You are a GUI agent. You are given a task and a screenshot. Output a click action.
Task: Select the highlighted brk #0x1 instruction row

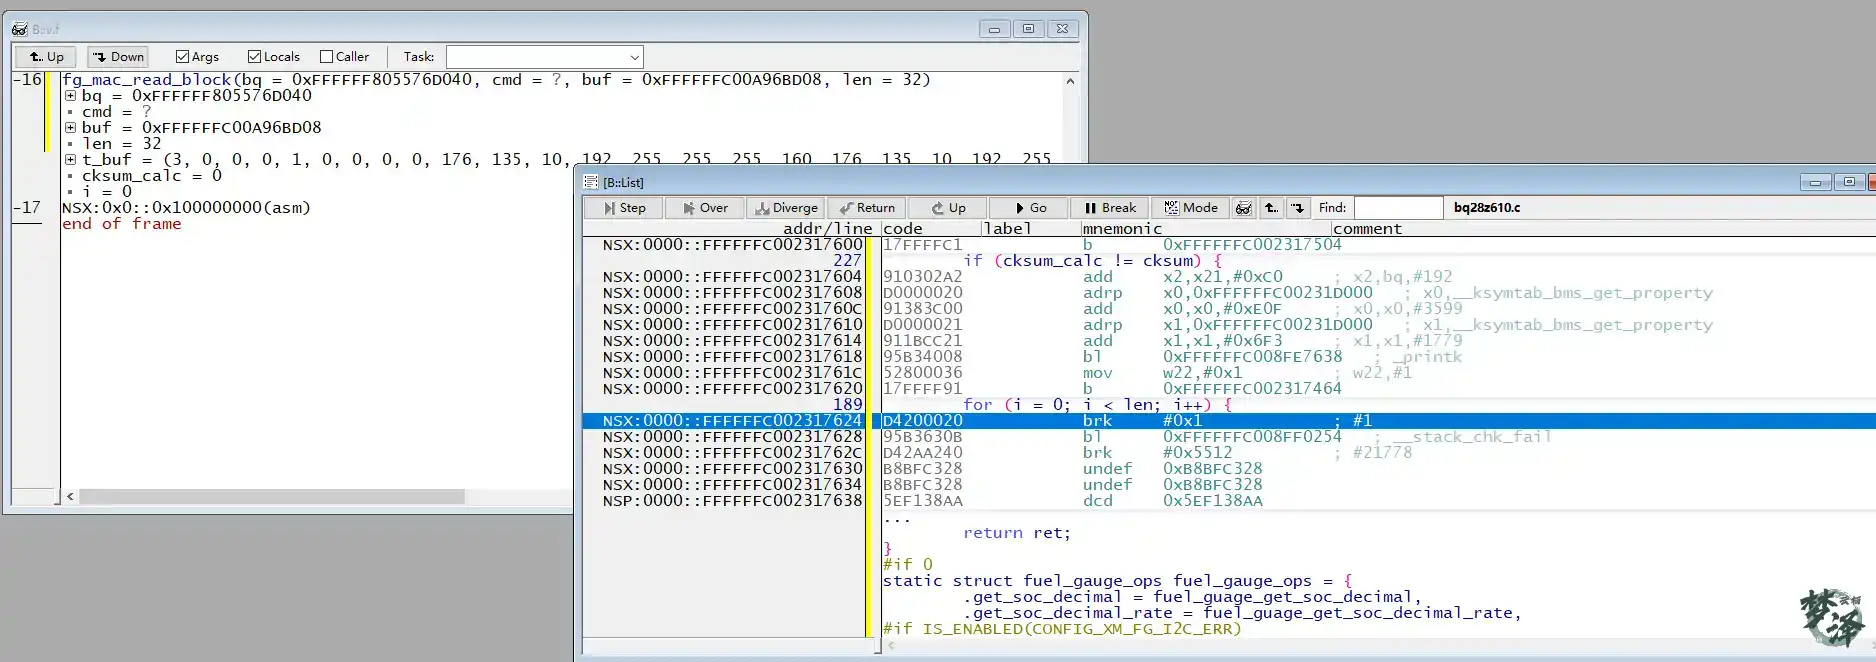coord(1229,421)
